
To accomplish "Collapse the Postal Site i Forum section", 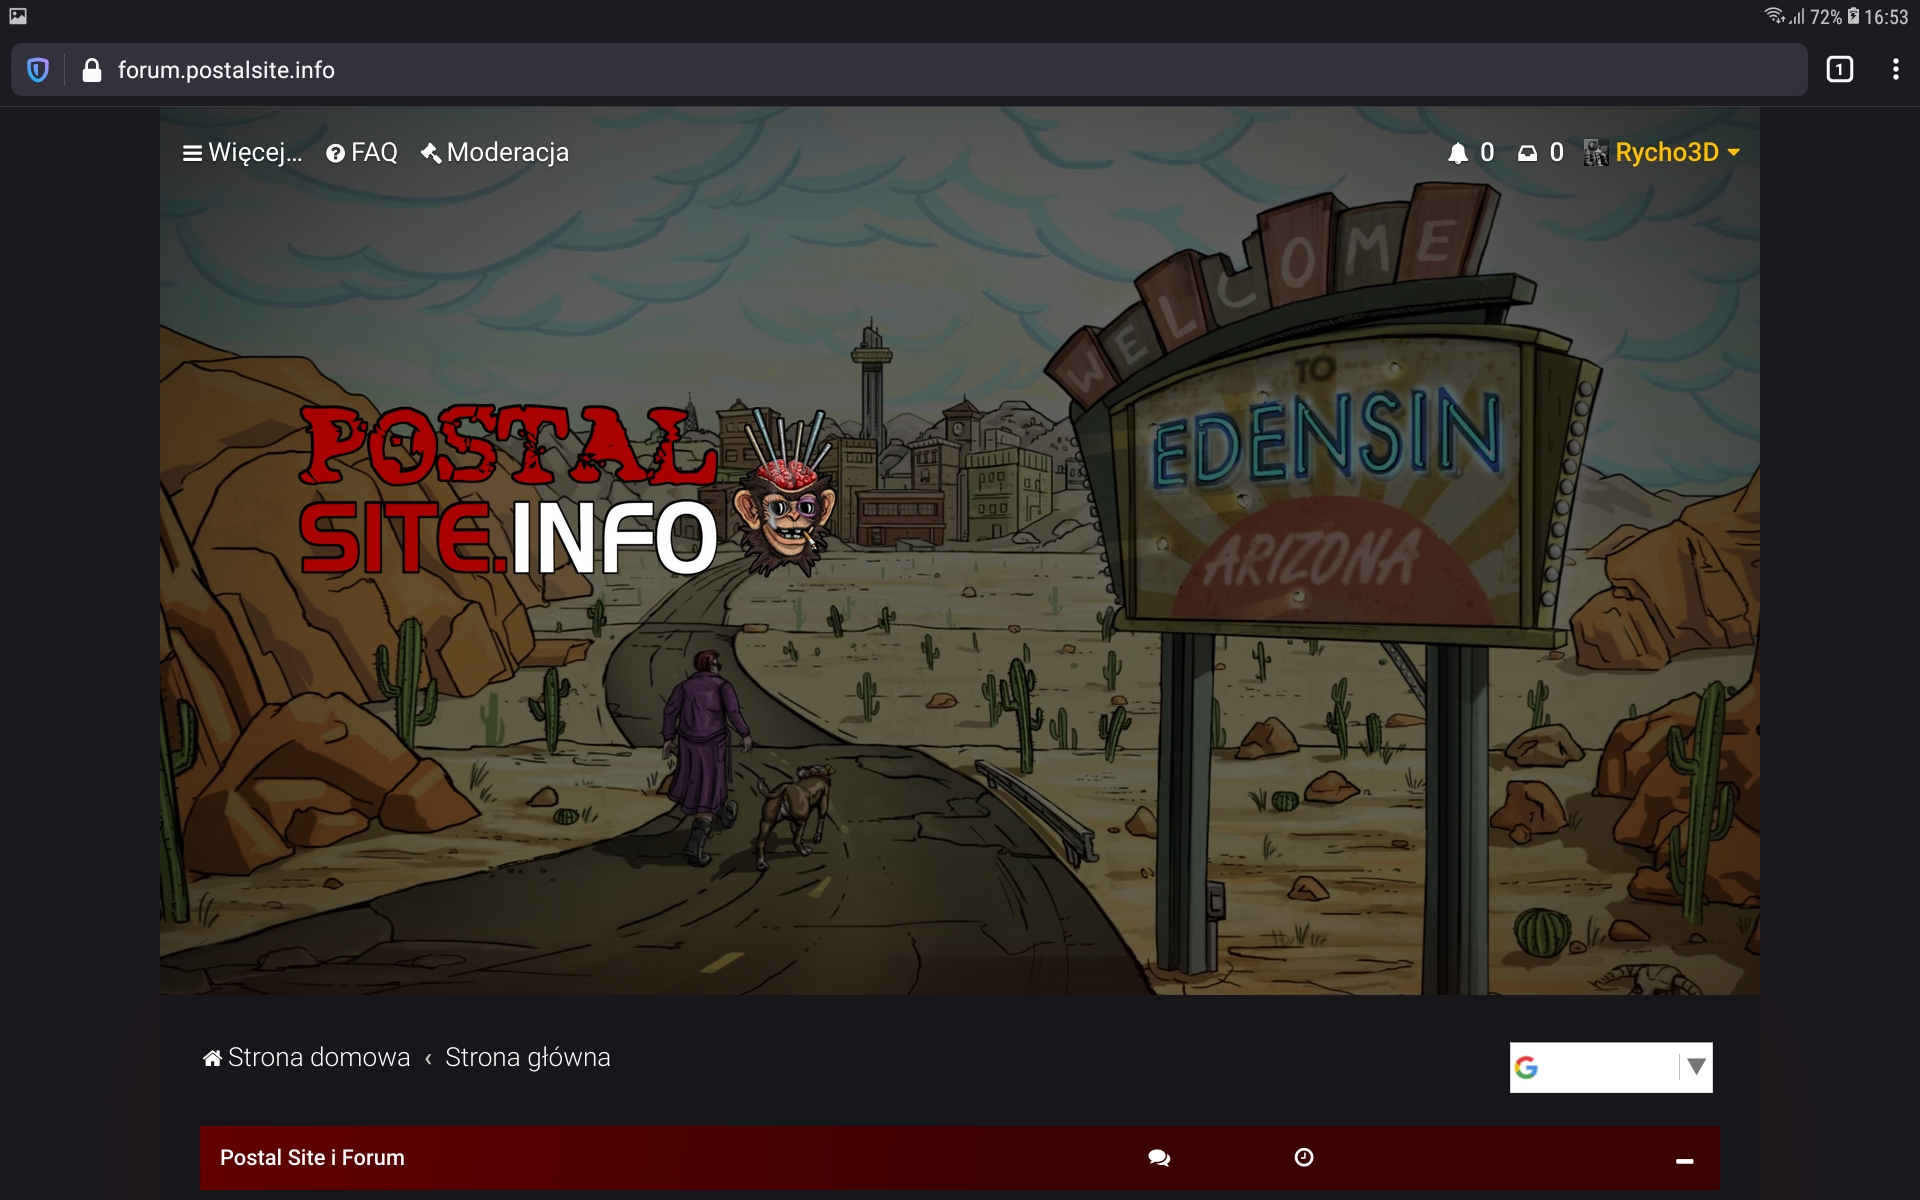I will (x=1685, y=1161).
